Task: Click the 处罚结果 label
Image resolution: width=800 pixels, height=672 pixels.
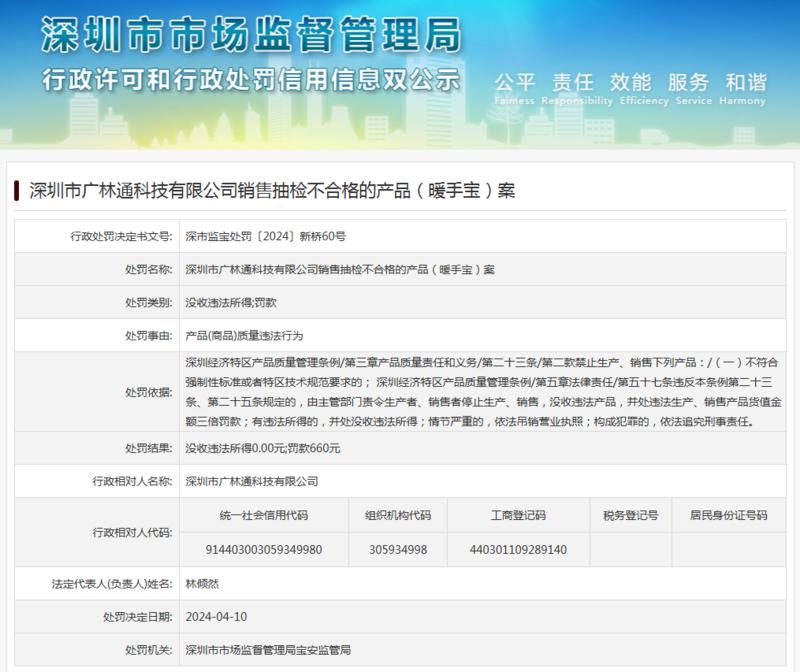Action: 148,448
